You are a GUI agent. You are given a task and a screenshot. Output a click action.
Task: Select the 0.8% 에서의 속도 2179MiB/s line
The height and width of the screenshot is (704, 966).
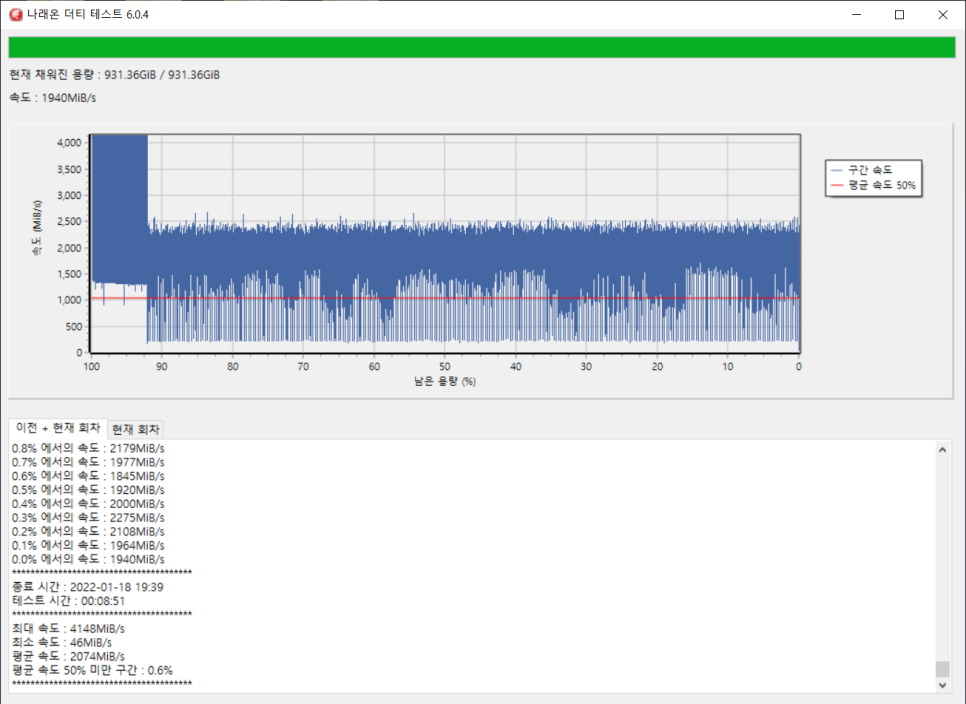coord(88,448)
